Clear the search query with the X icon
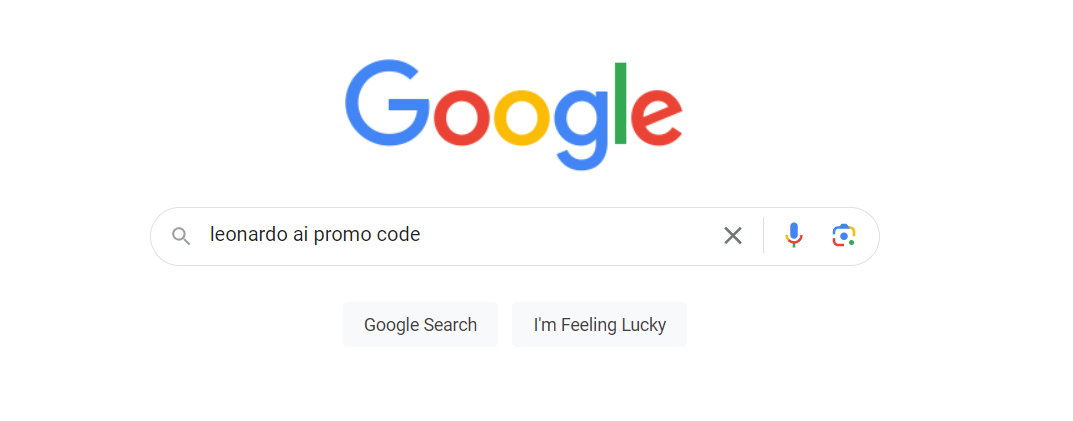Image resolution: width=1073 pixels, height=421 pixels. (733, 236)
